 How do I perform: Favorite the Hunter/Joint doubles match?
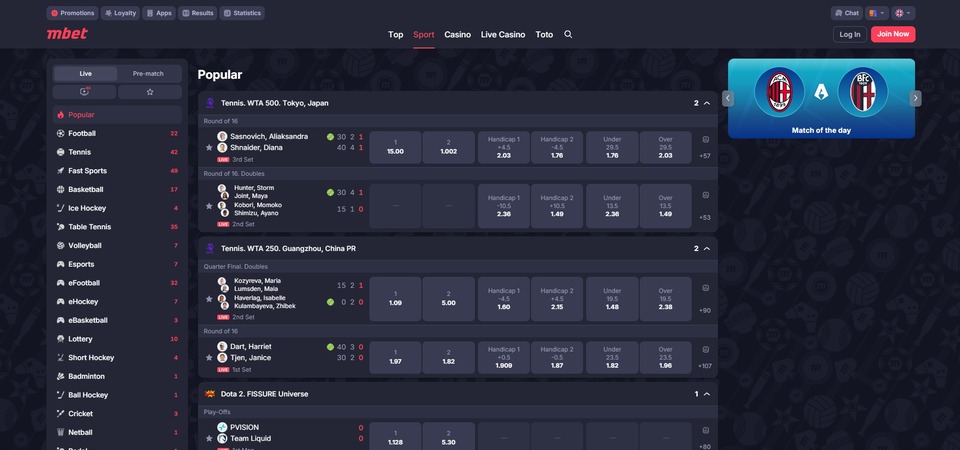pyautogui.click(x=209, y=206)
